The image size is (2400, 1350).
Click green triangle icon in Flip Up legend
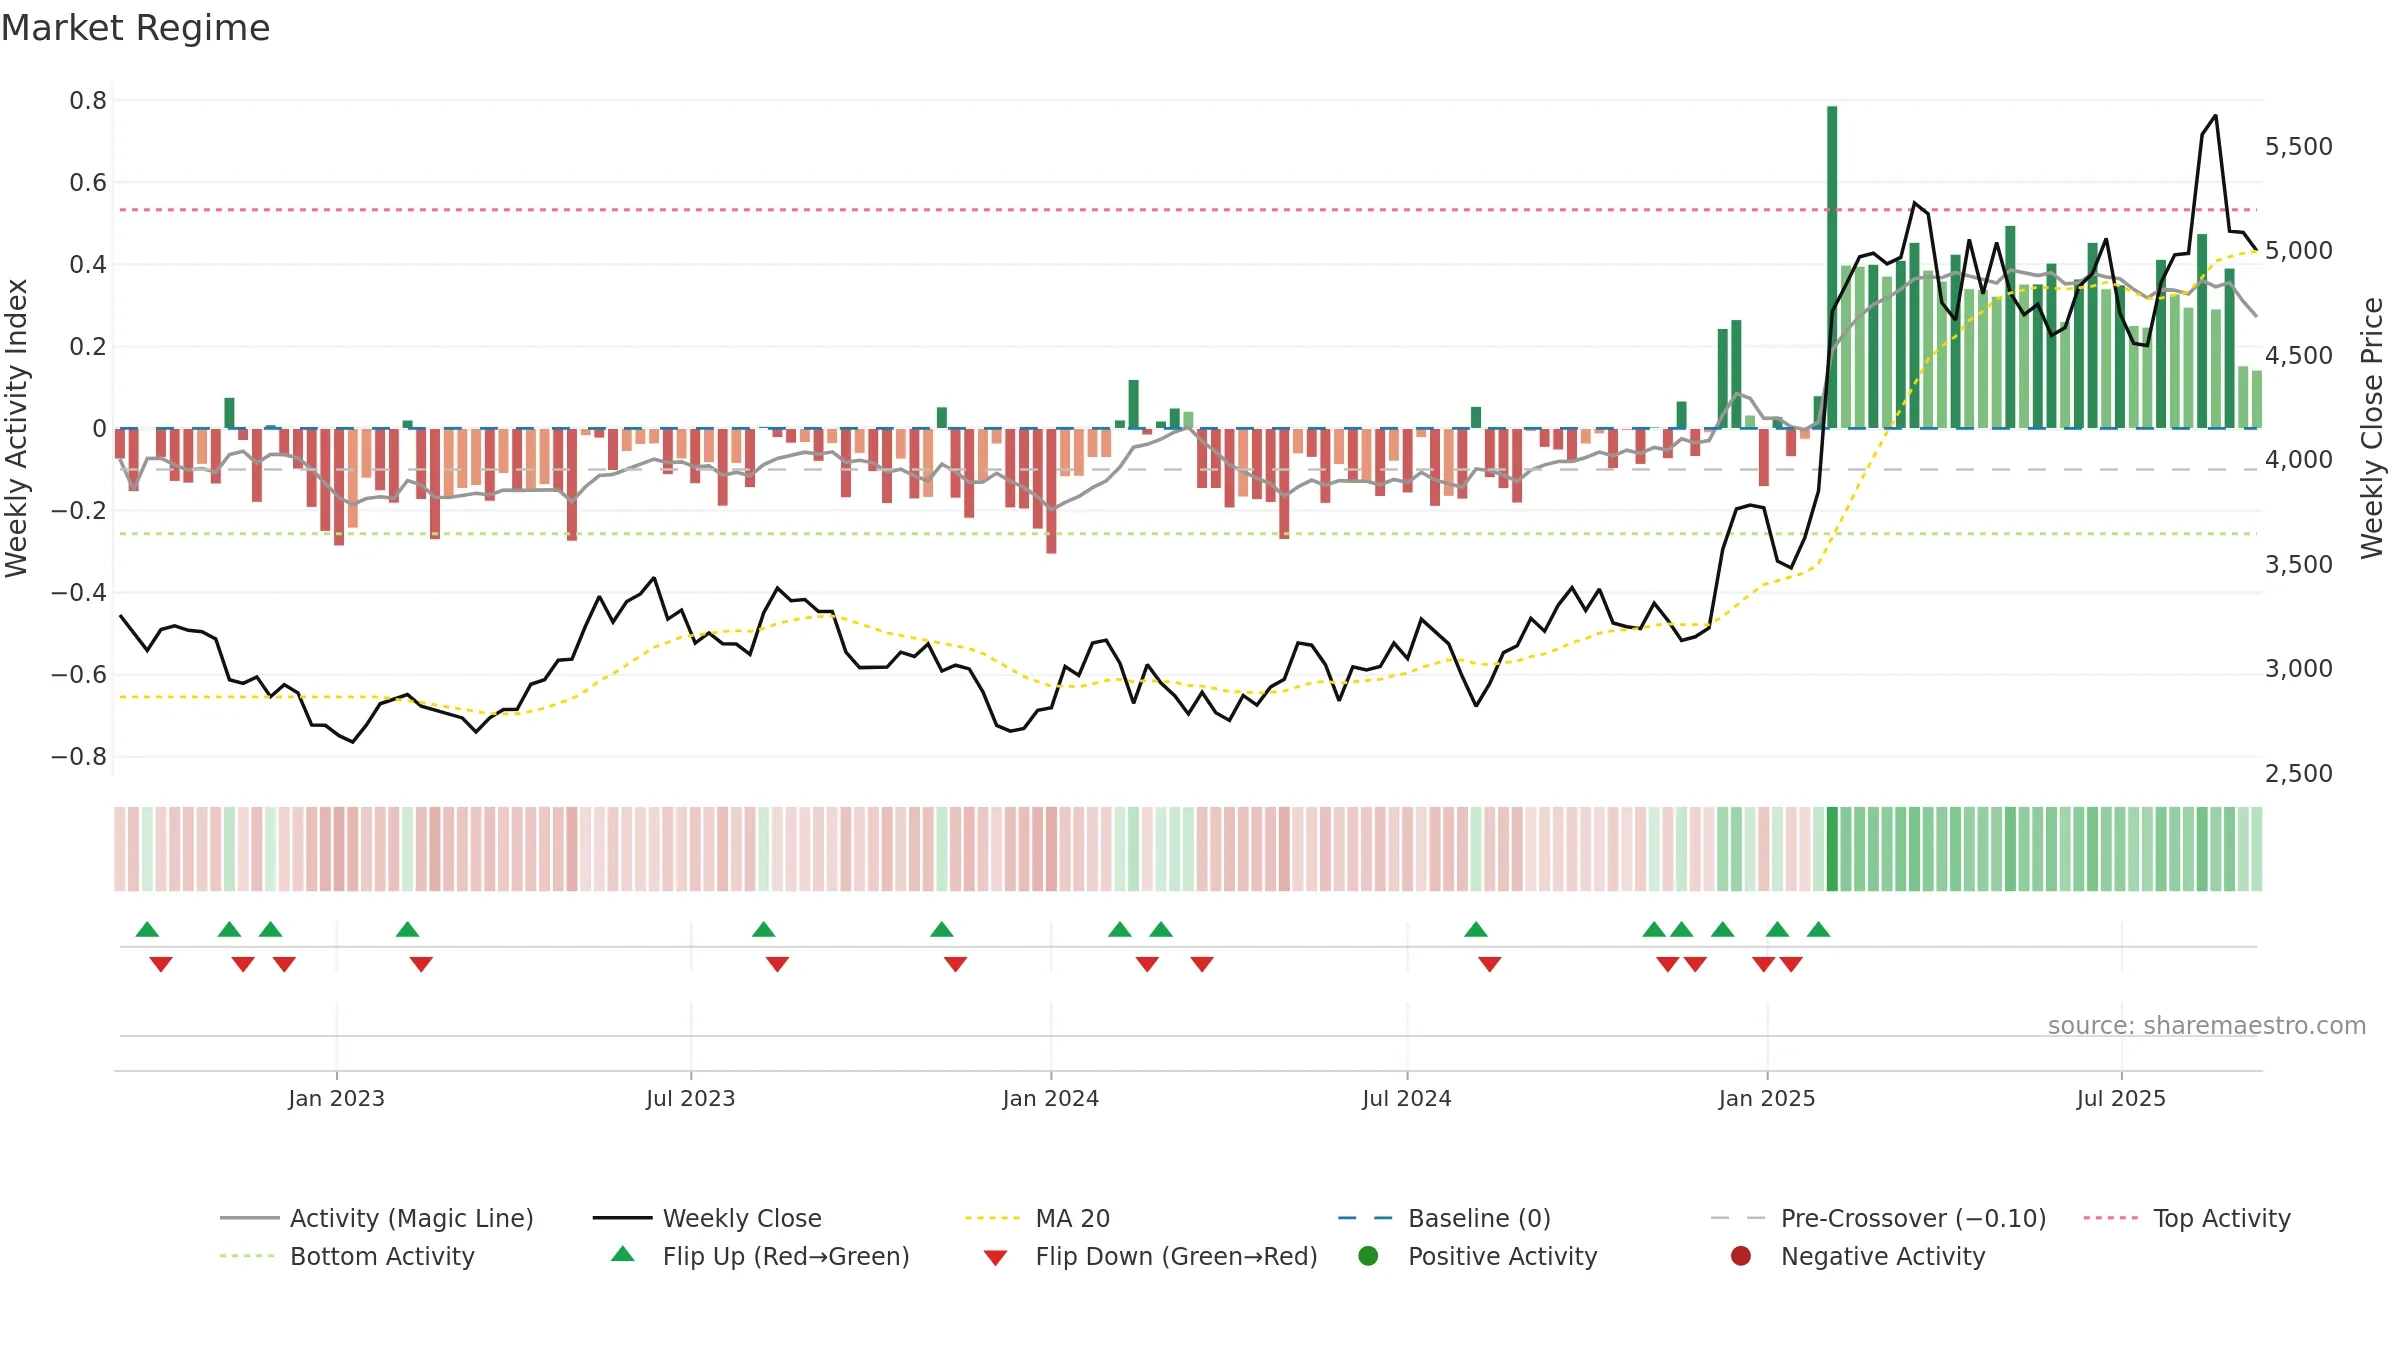[x=623, y=1254]
